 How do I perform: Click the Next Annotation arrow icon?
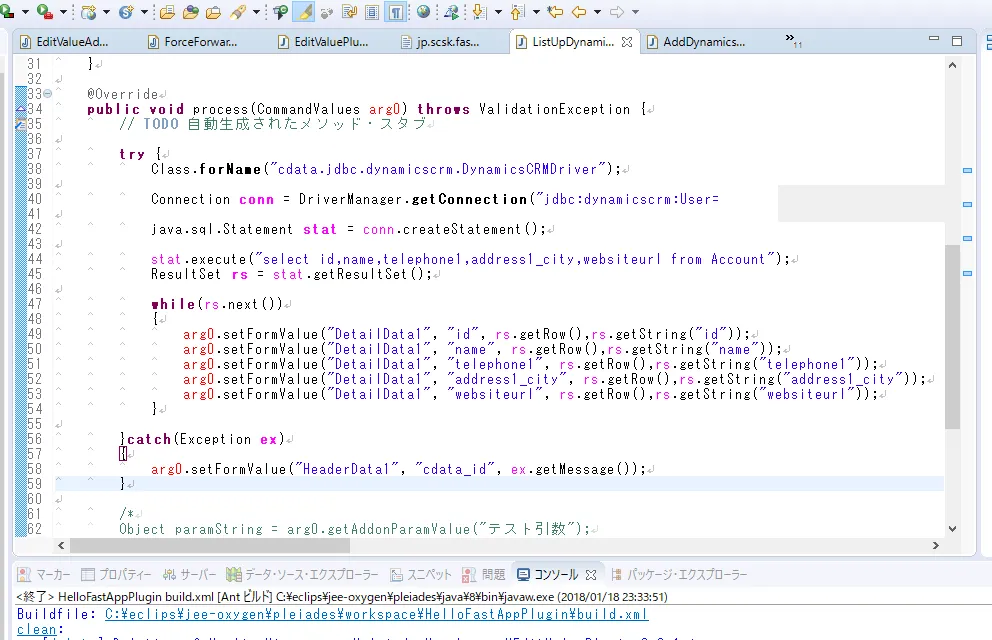[479, 12]
